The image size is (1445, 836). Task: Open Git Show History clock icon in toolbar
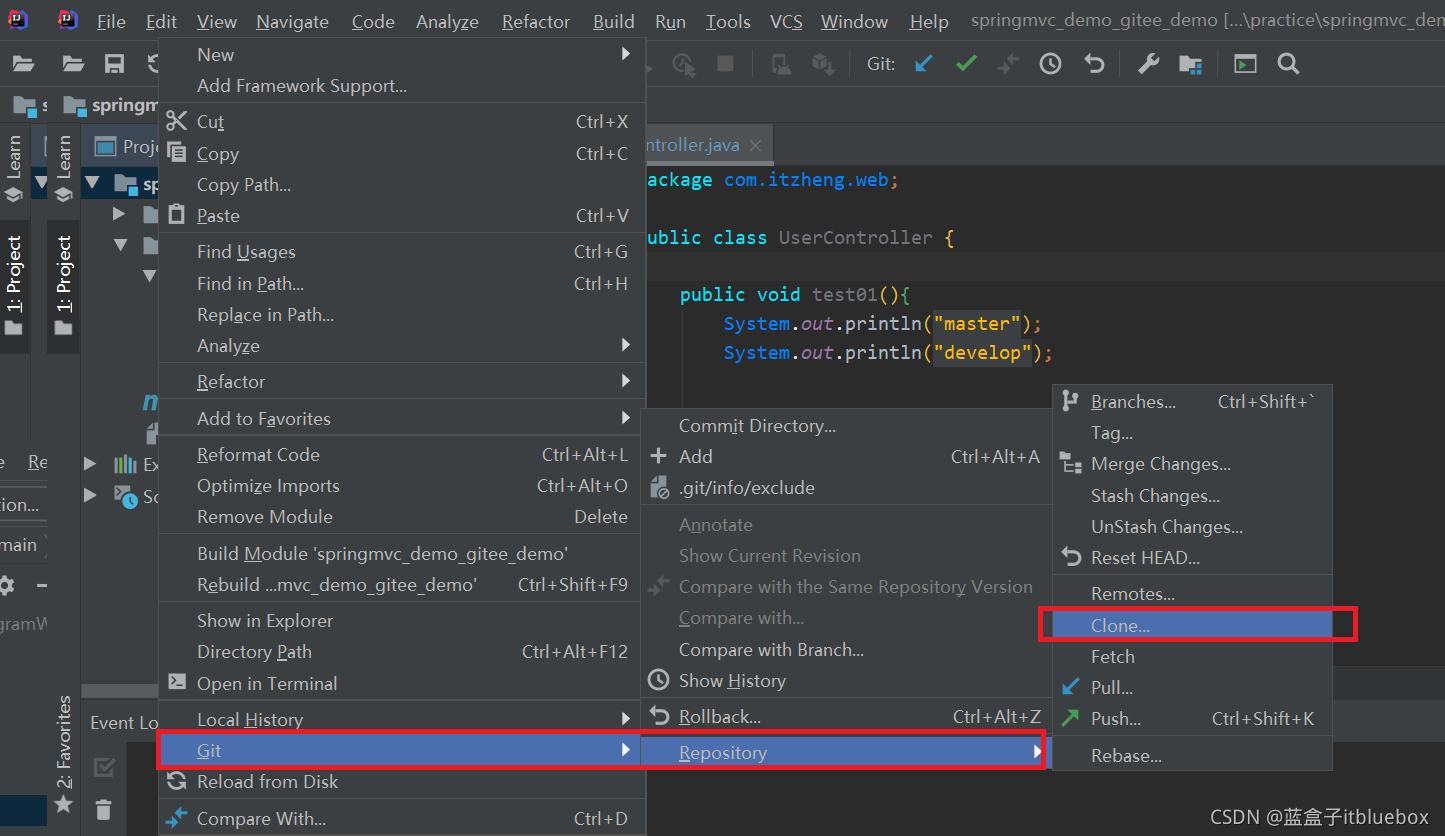click(1050, 64)
